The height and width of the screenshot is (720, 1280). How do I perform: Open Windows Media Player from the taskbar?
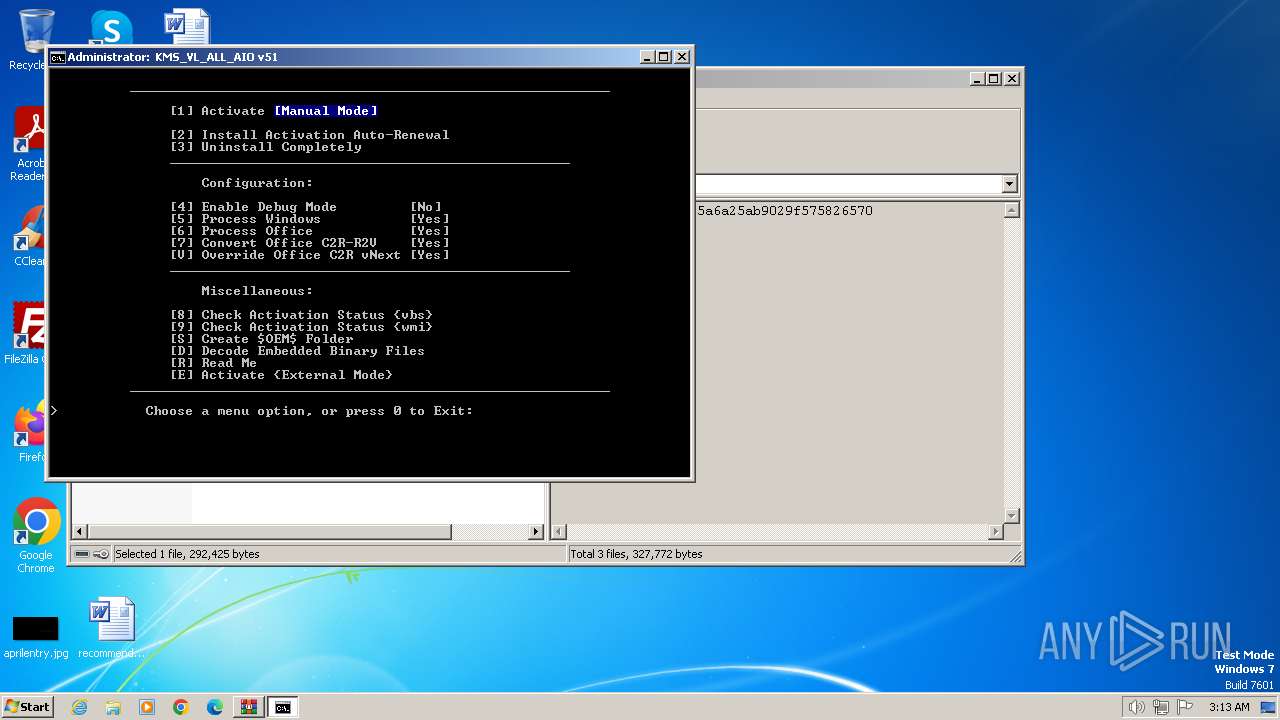point(147,707)
